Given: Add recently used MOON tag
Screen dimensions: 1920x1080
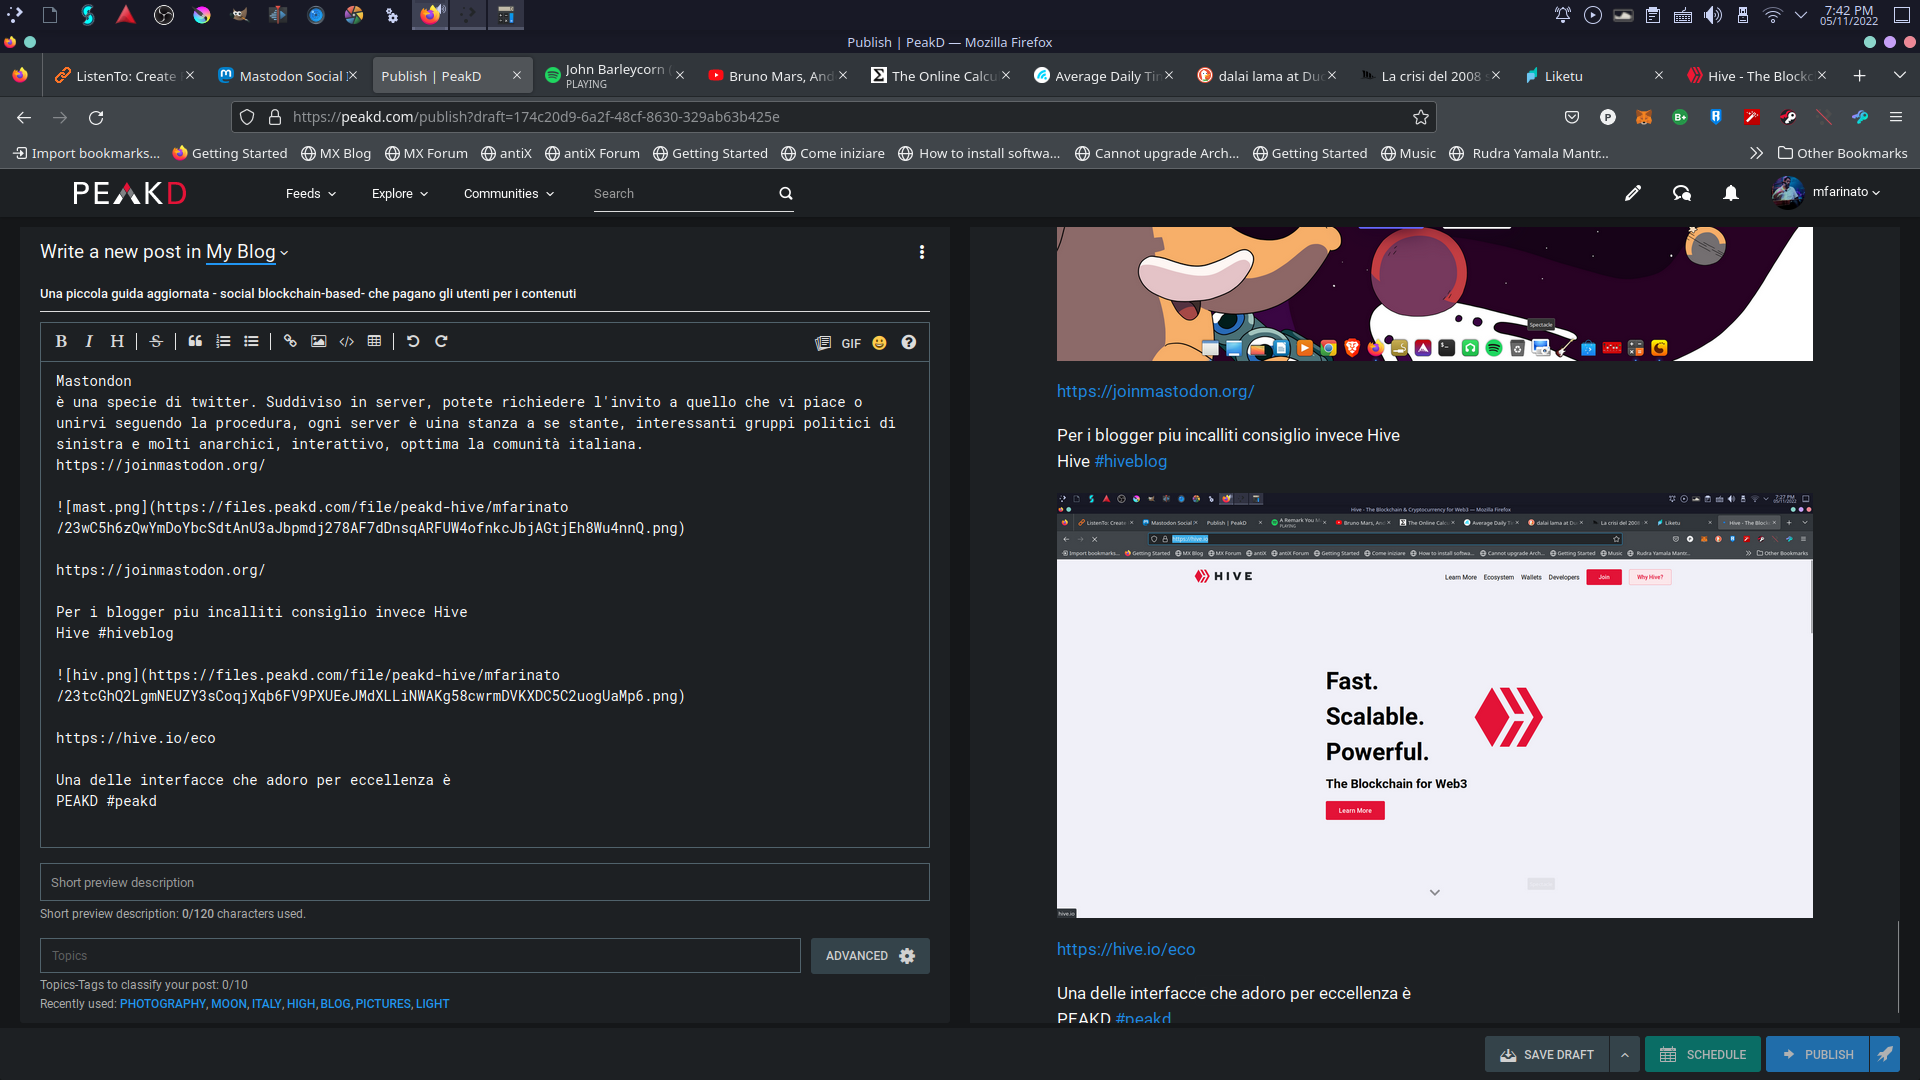Looking at the screenshot, I should 228,1004.
